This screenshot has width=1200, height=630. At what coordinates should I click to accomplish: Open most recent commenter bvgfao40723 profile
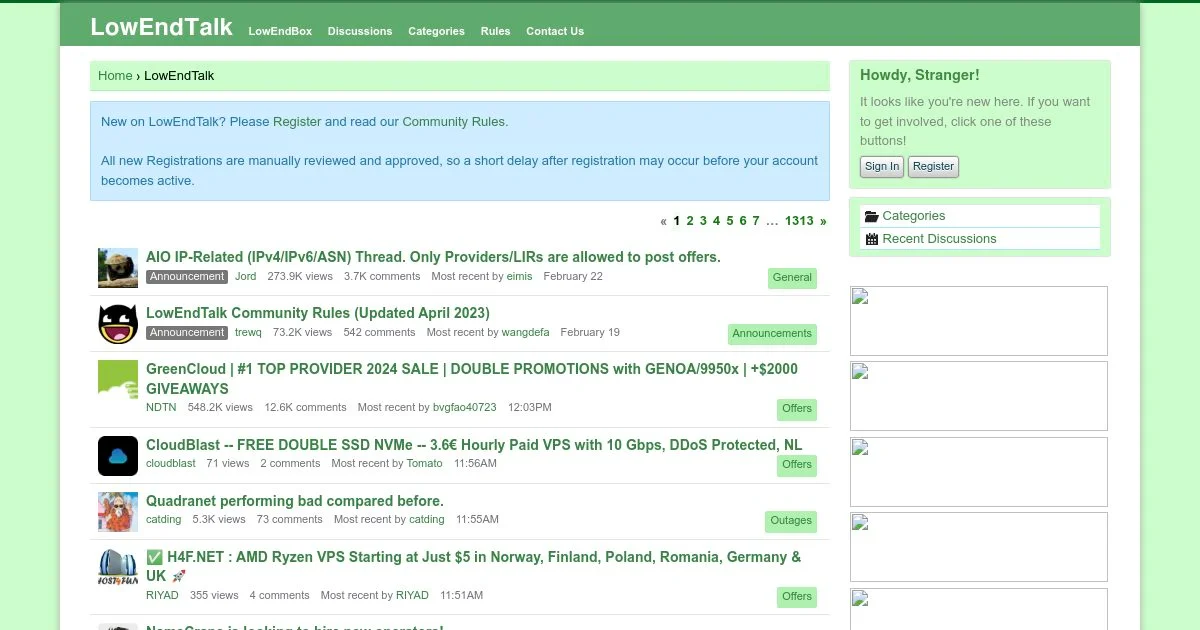coord(464,408)
